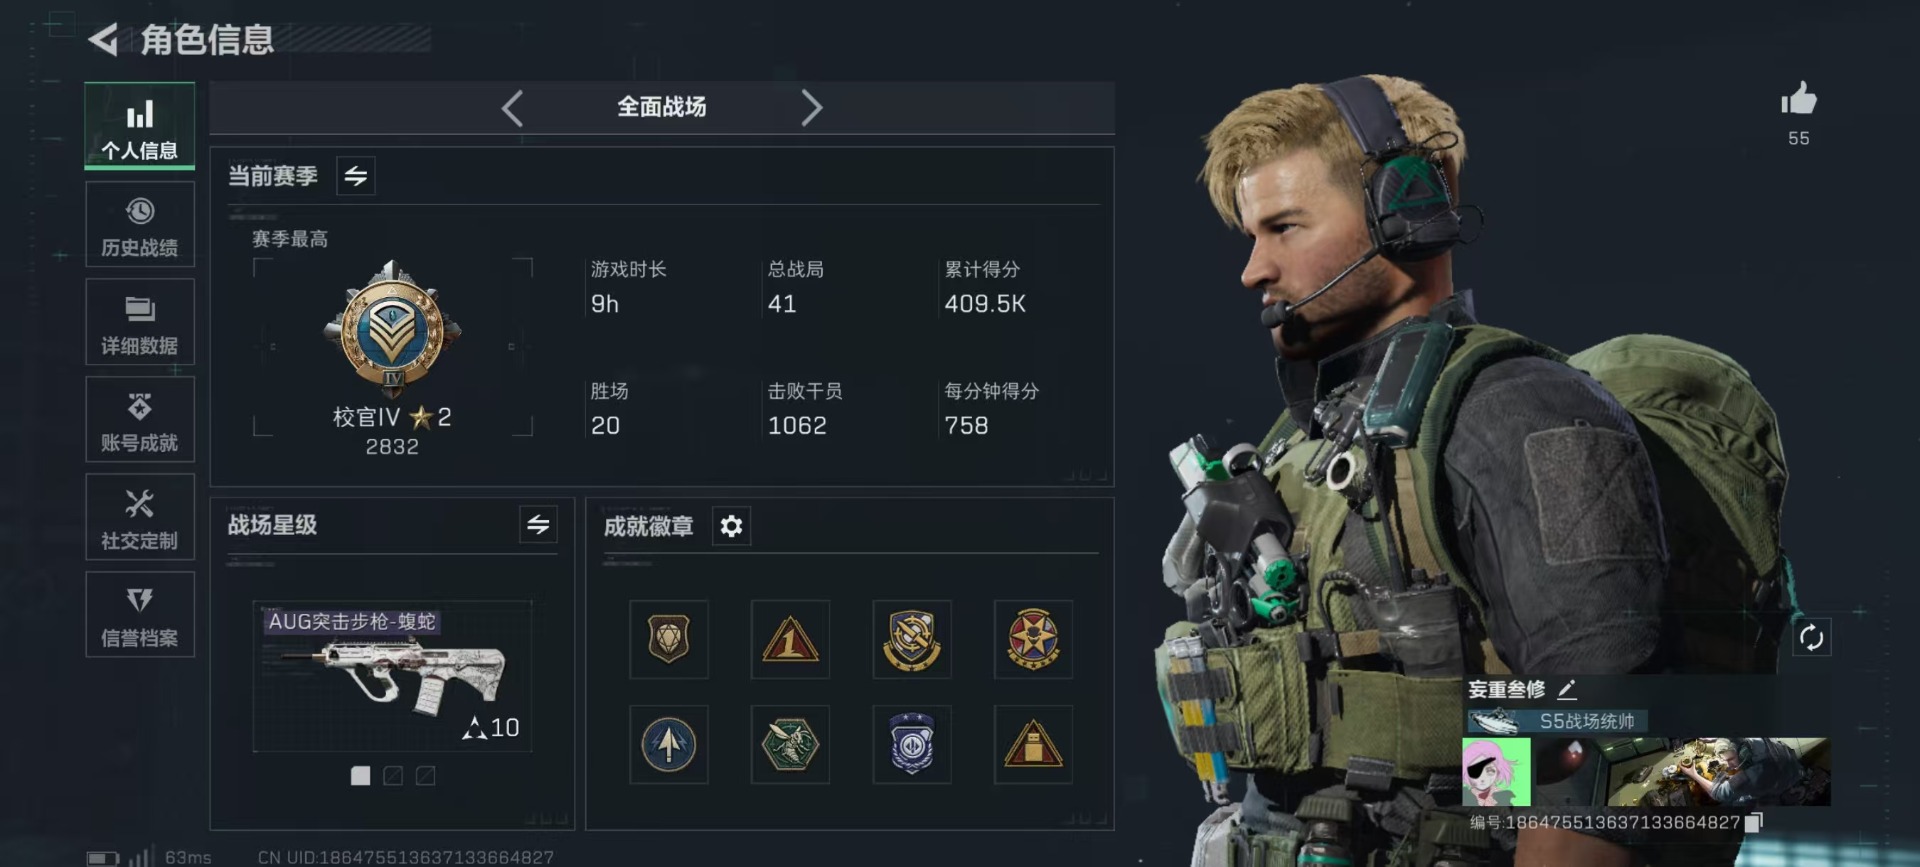Toggle season view next to 当前赛季
The image size is (1920, 867).
(356, 176)
